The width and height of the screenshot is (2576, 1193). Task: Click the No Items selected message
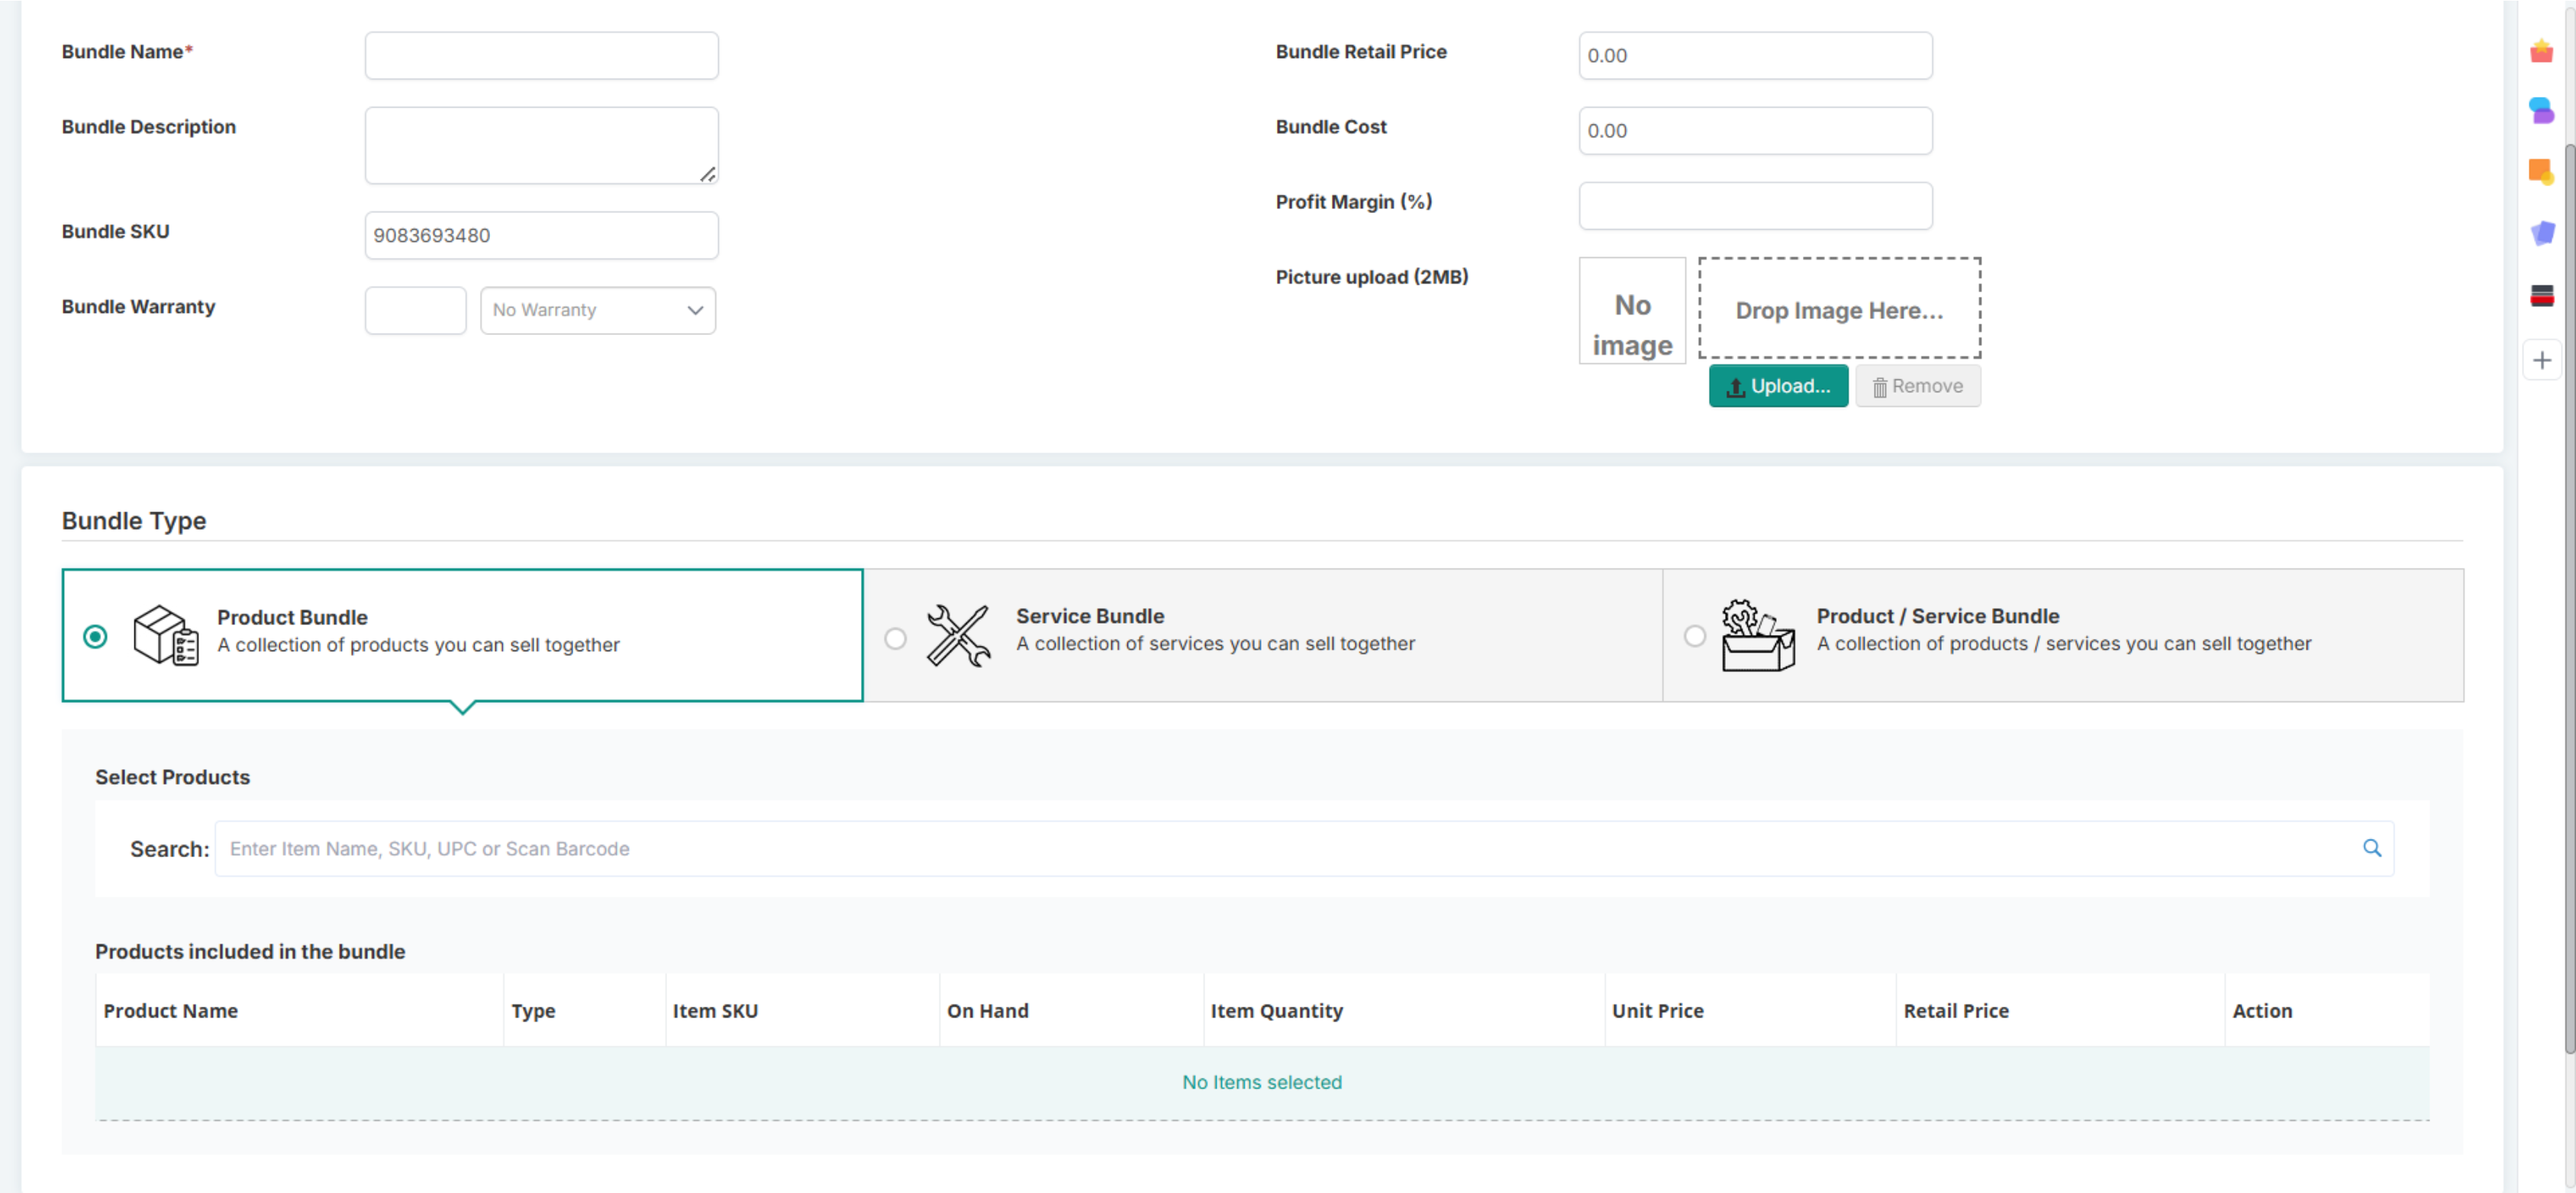coord(1262,1082)
